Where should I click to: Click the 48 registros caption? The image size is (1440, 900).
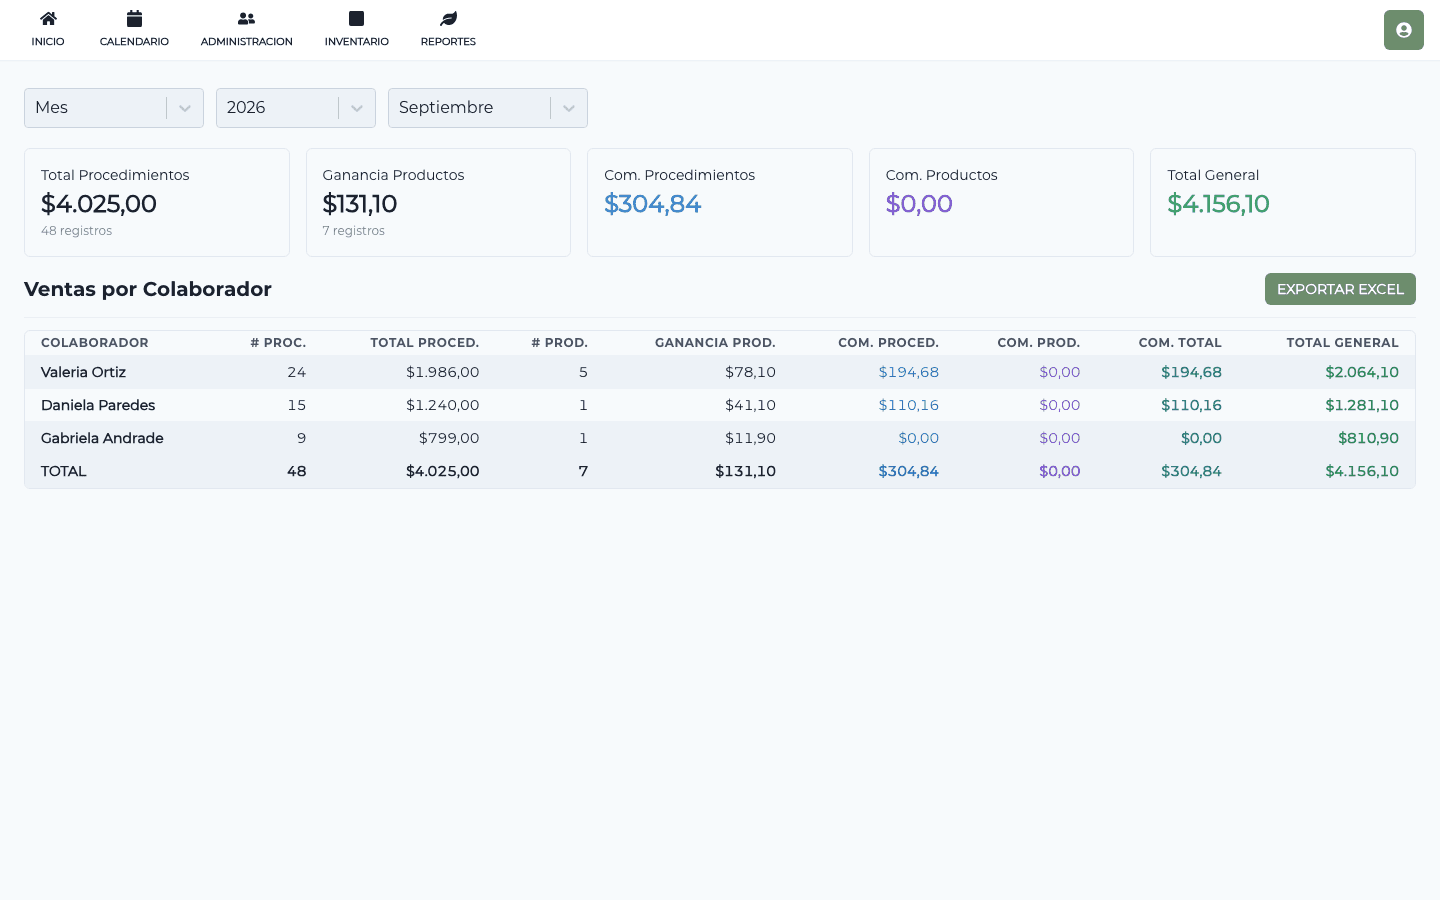76,231
